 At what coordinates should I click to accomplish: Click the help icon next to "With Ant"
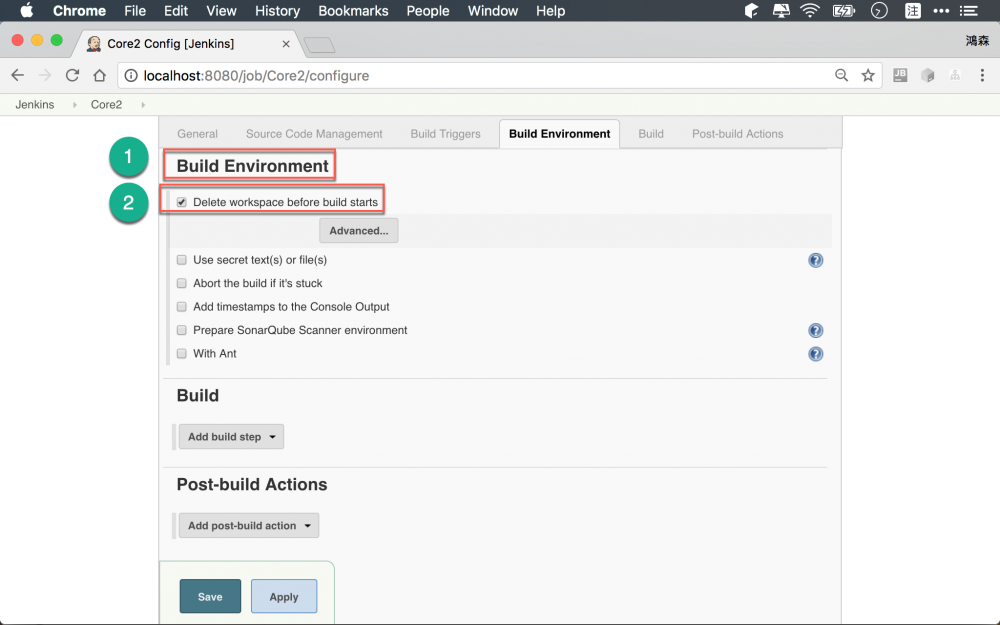pos(816,353)
